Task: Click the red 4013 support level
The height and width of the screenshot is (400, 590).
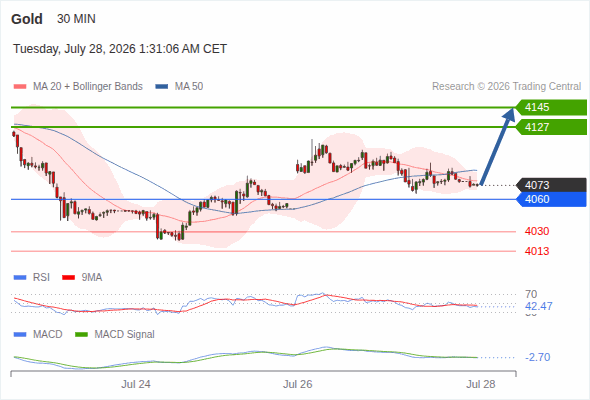Action: click(537, 251)
